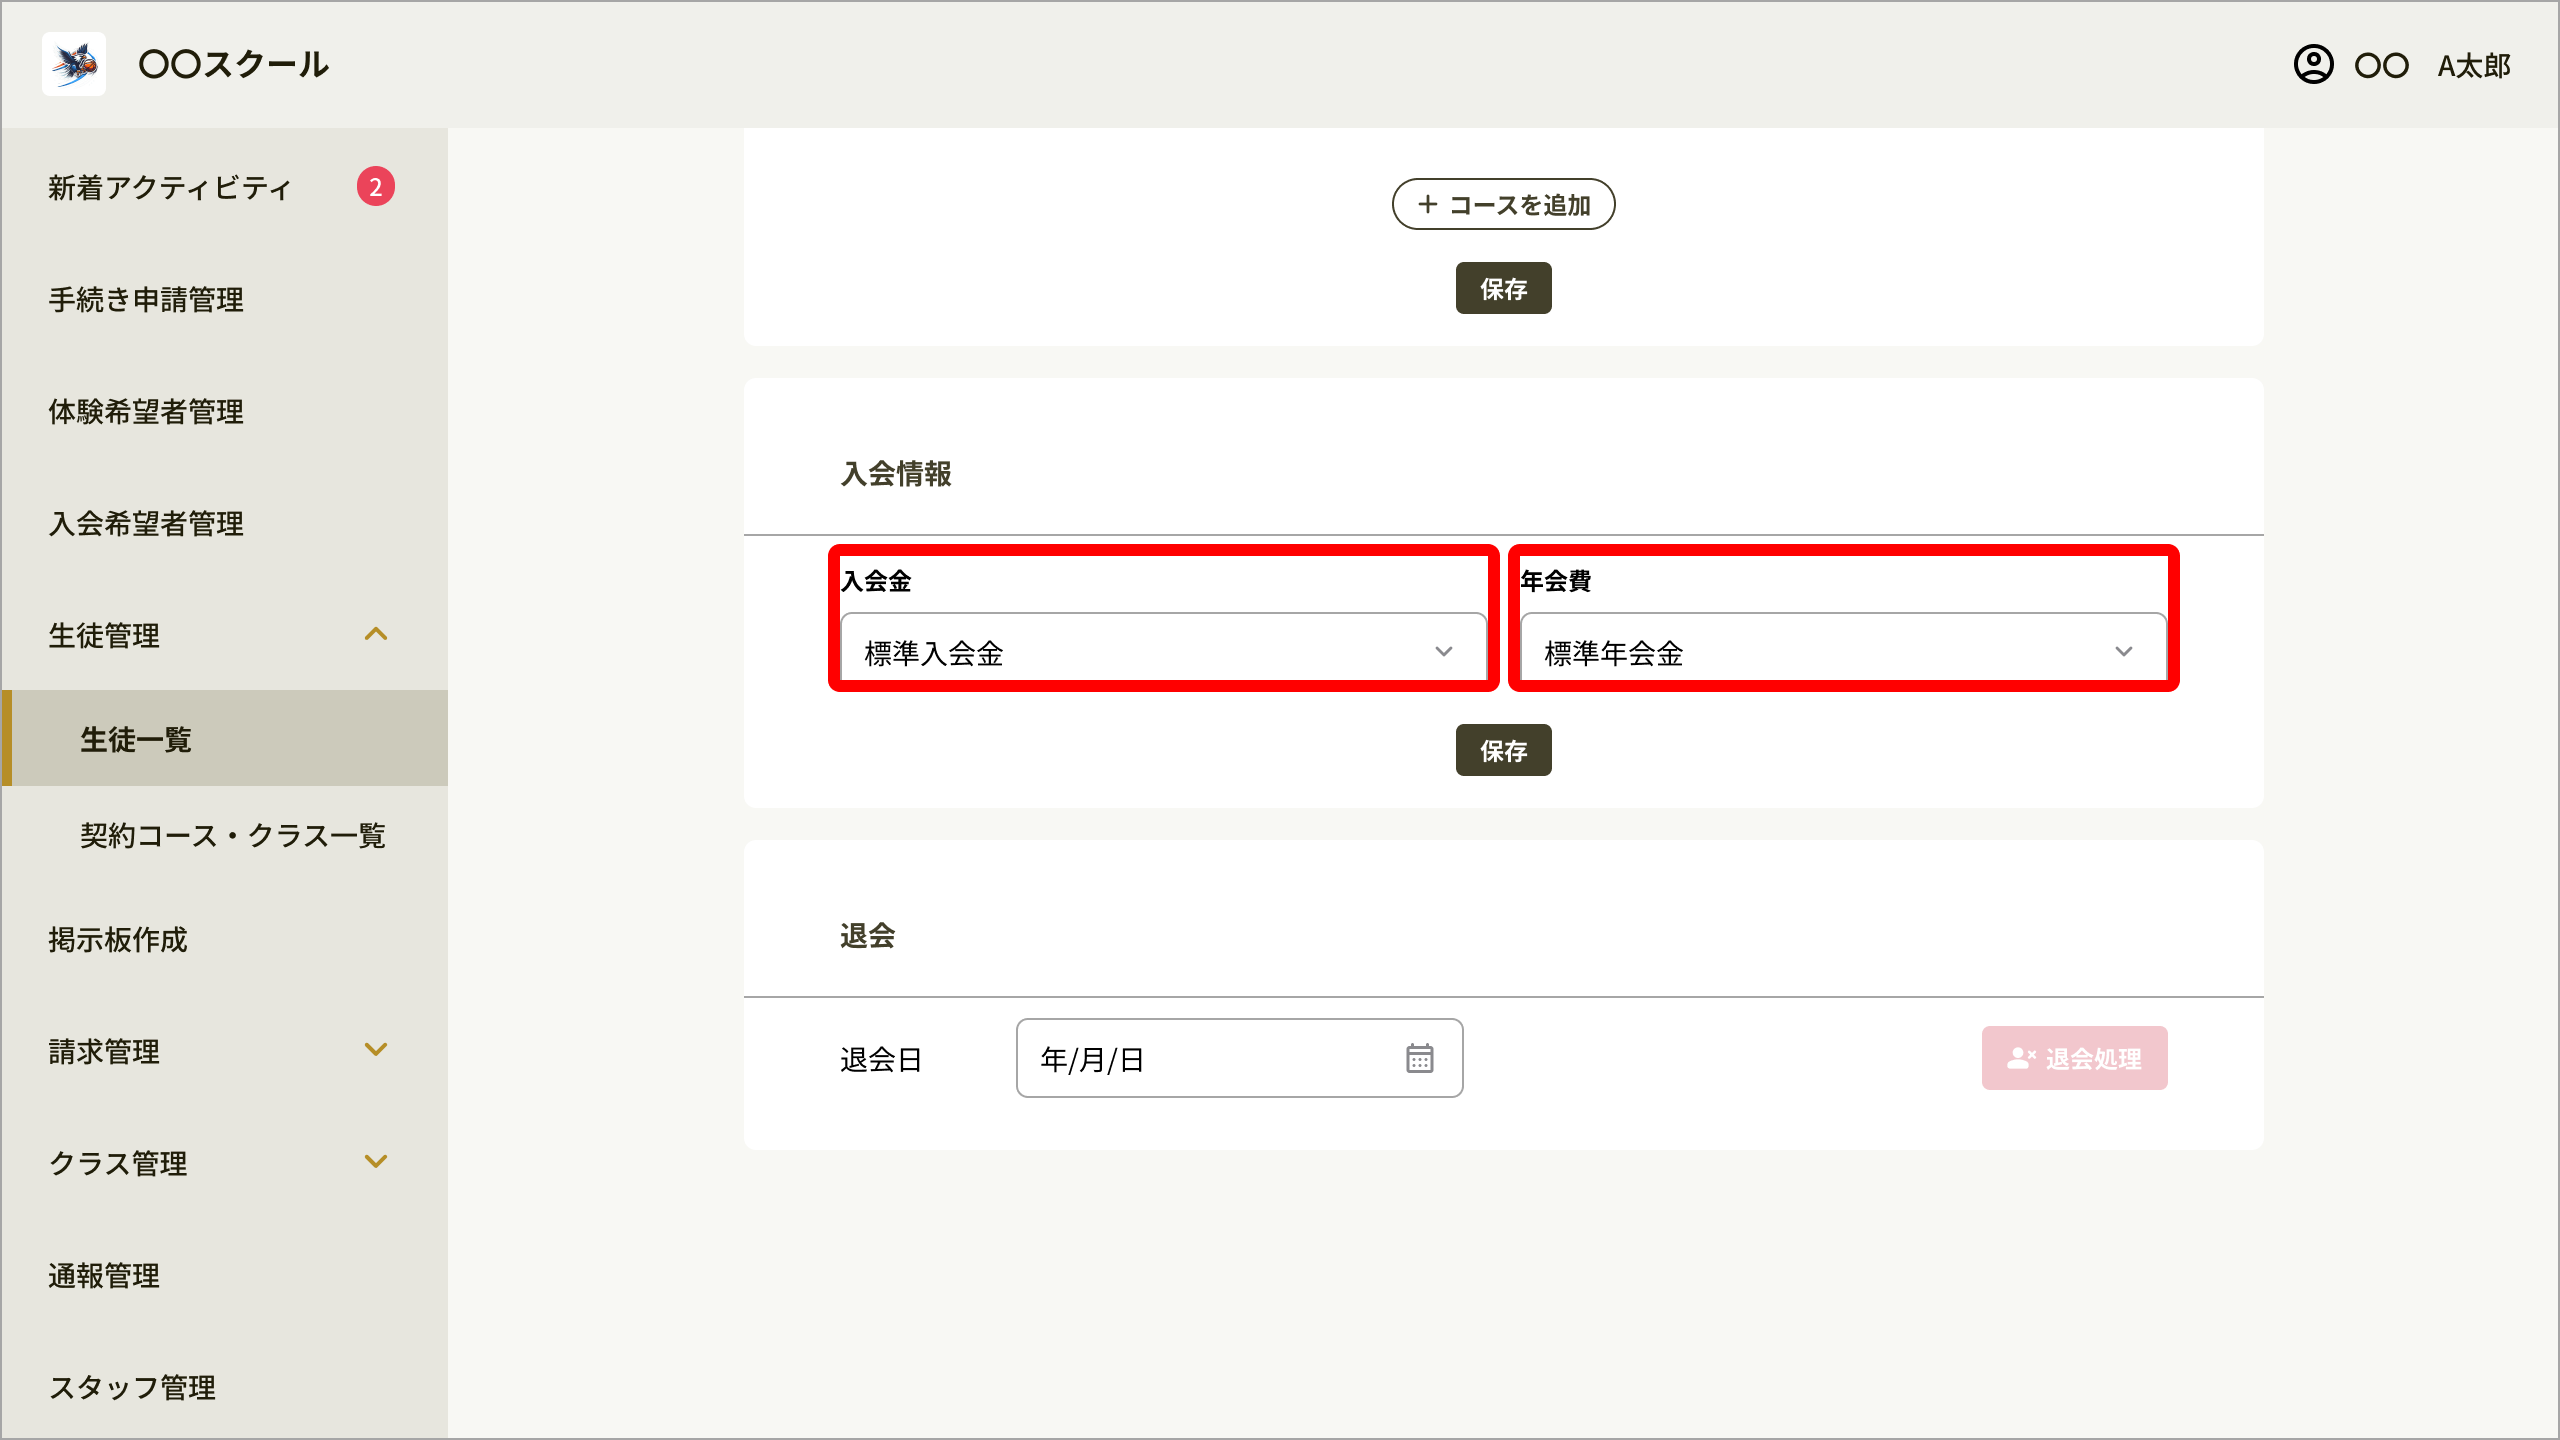The height and width of the screenshot is (1440, 2560).
Task: Click the 退会 section heading
Action: tap(867, 936)
